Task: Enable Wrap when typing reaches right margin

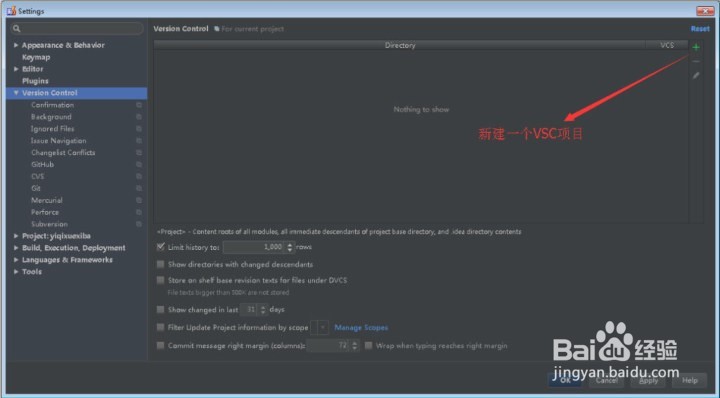Action: tap(368, 346)
